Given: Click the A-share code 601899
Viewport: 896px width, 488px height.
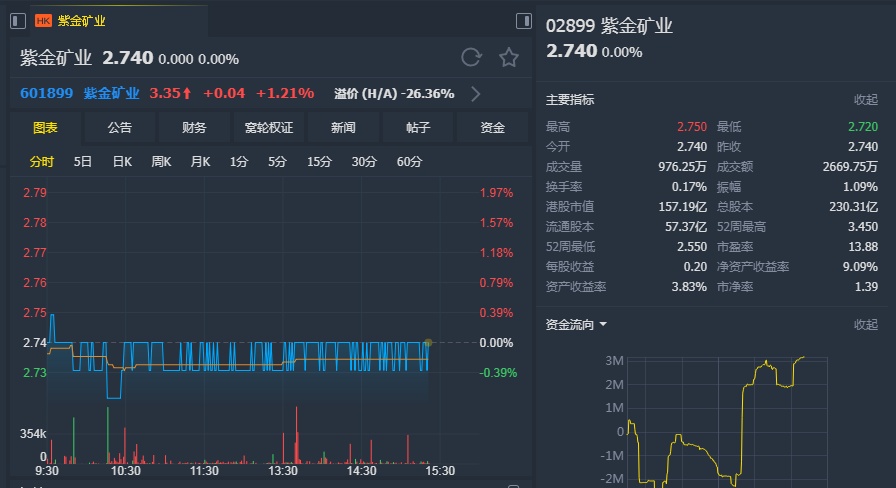Looking at the screenshot, I should [x=47, y=93].
